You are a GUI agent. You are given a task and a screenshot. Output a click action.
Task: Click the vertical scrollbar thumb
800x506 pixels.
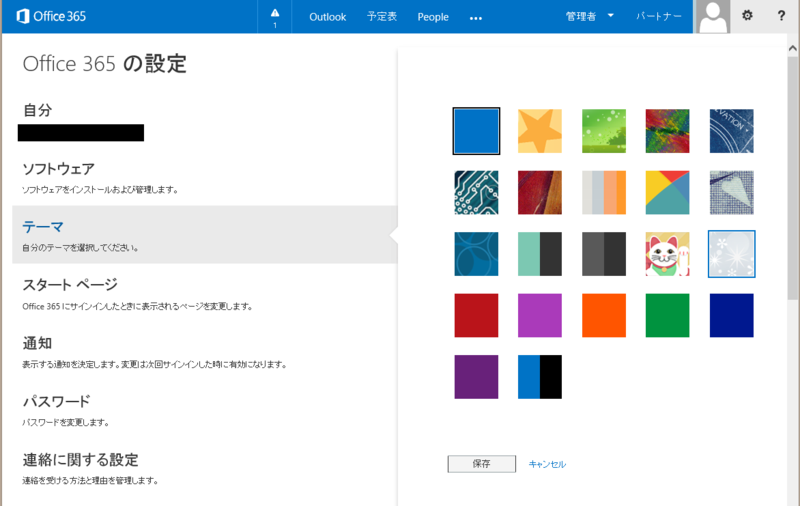(x=792, y=178)
